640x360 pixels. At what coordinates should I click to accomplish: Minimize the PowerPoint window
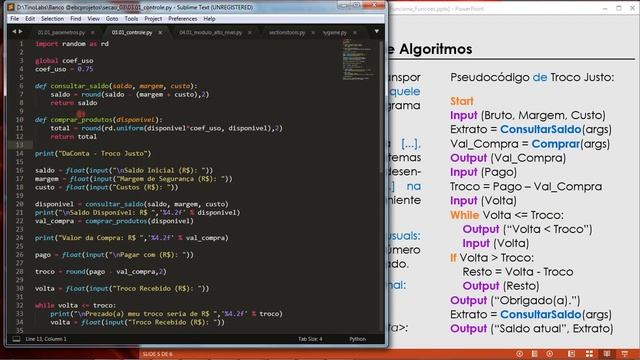tap(605, 8)
